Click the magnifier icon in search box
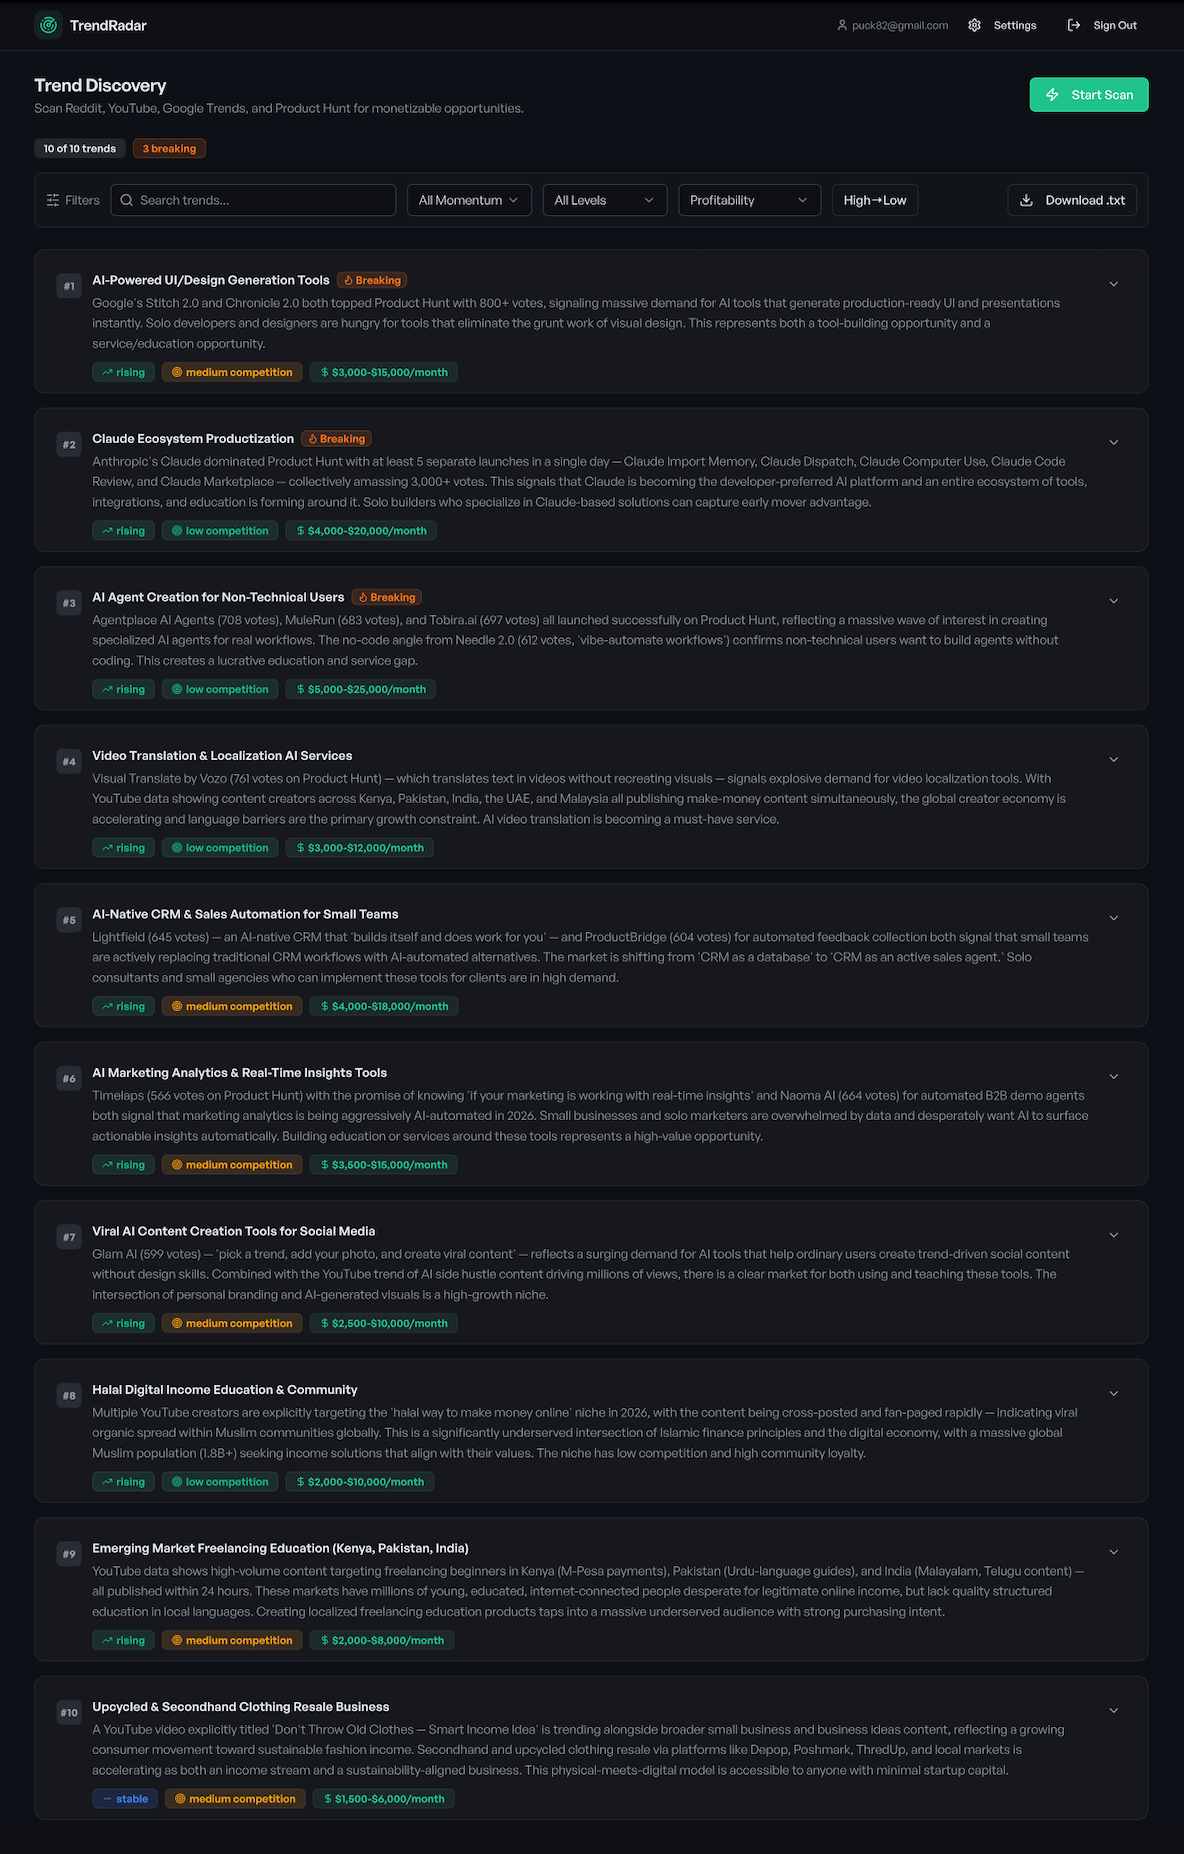 coord(127,200)
